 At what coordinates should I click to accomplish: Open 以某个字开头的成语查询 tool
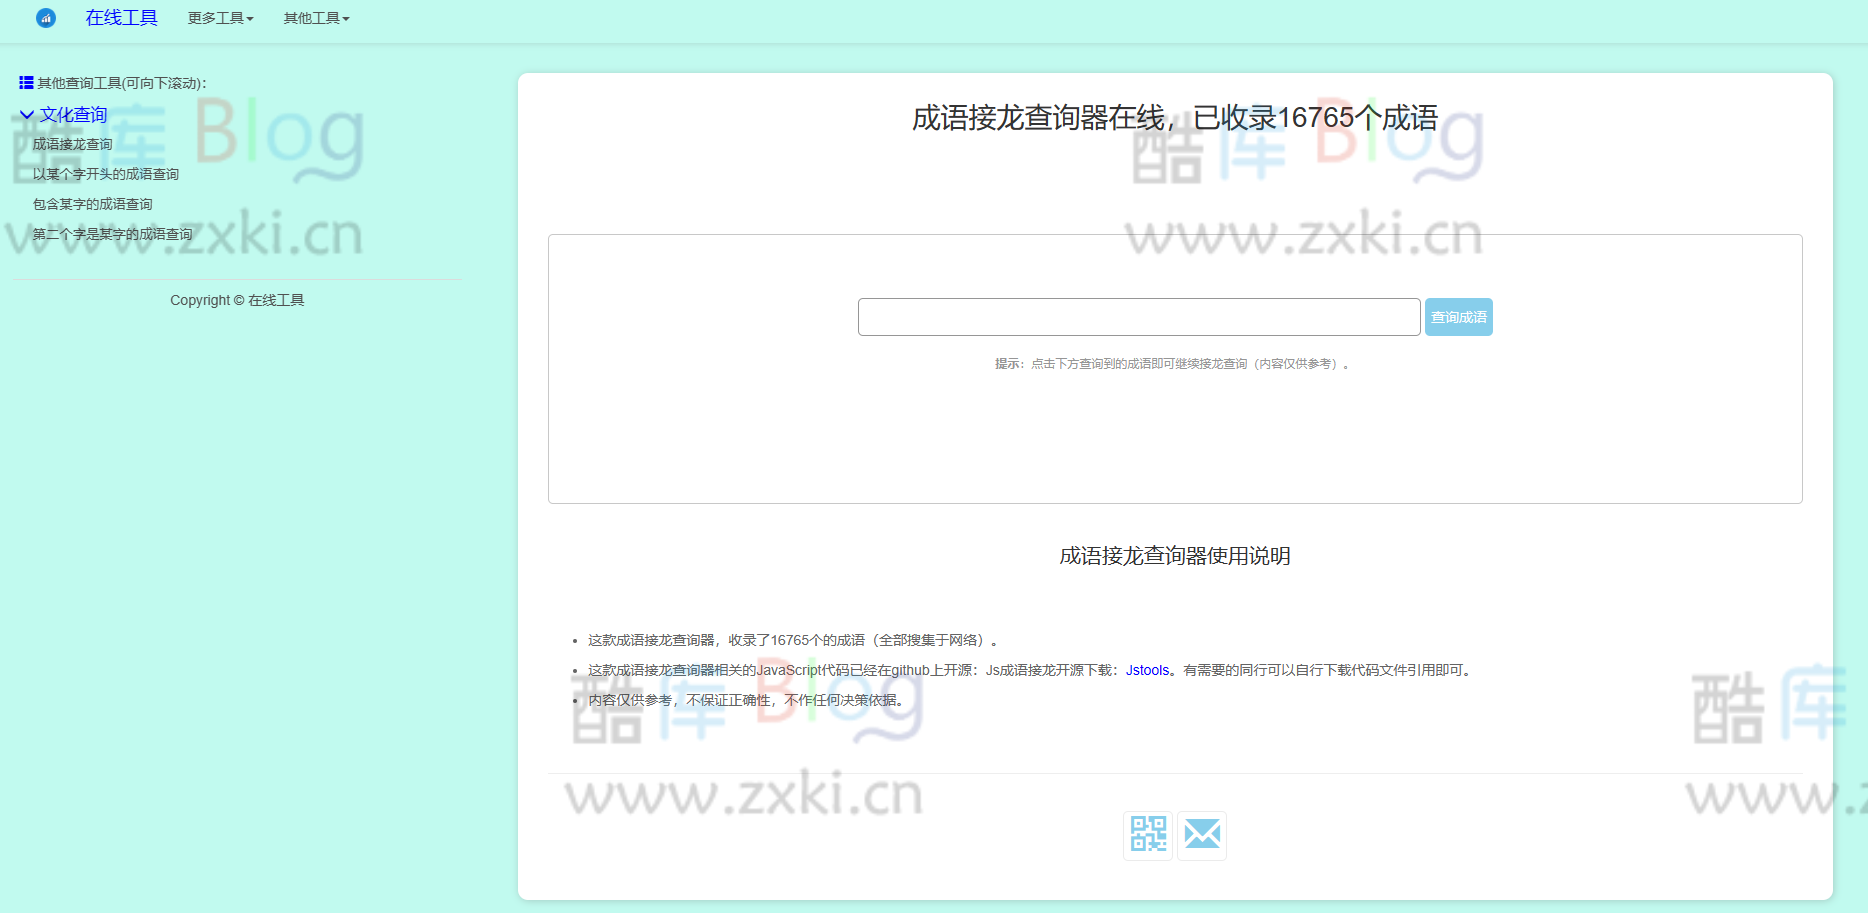(x=105, y=173)
